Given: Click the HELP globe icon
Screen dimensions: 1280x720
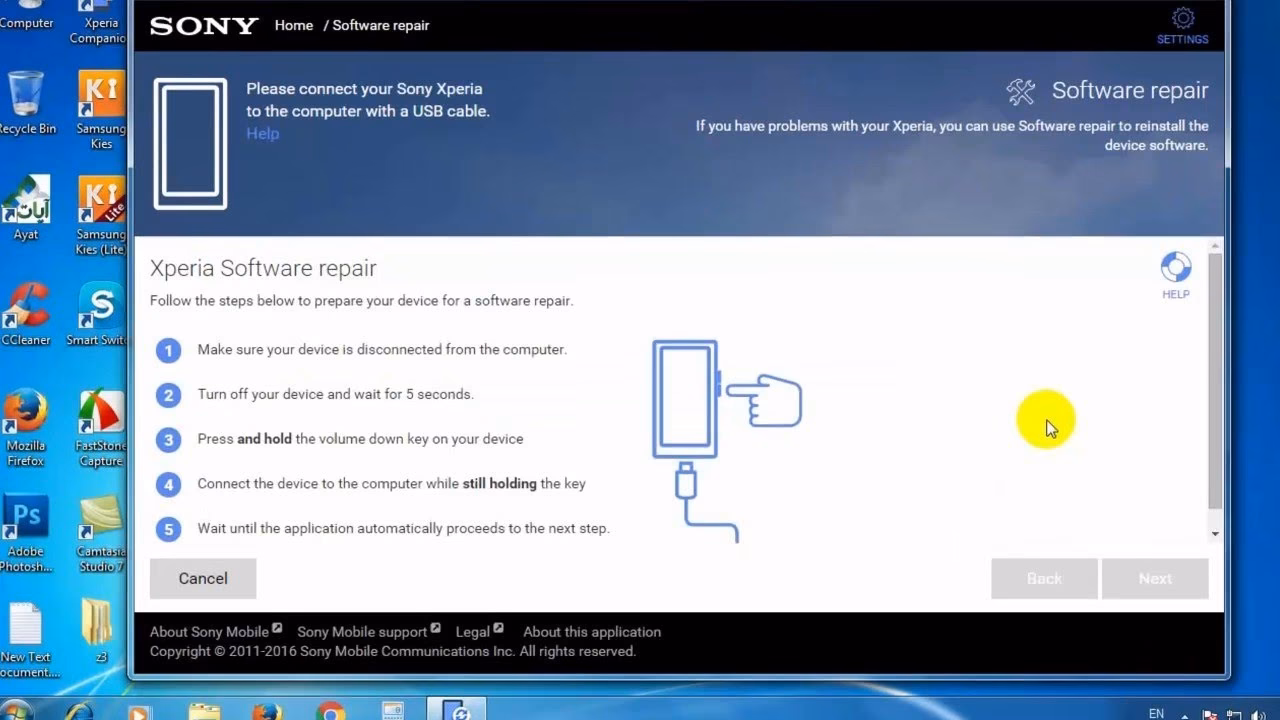Looking at the screenshot, I should click(1175, 268).
